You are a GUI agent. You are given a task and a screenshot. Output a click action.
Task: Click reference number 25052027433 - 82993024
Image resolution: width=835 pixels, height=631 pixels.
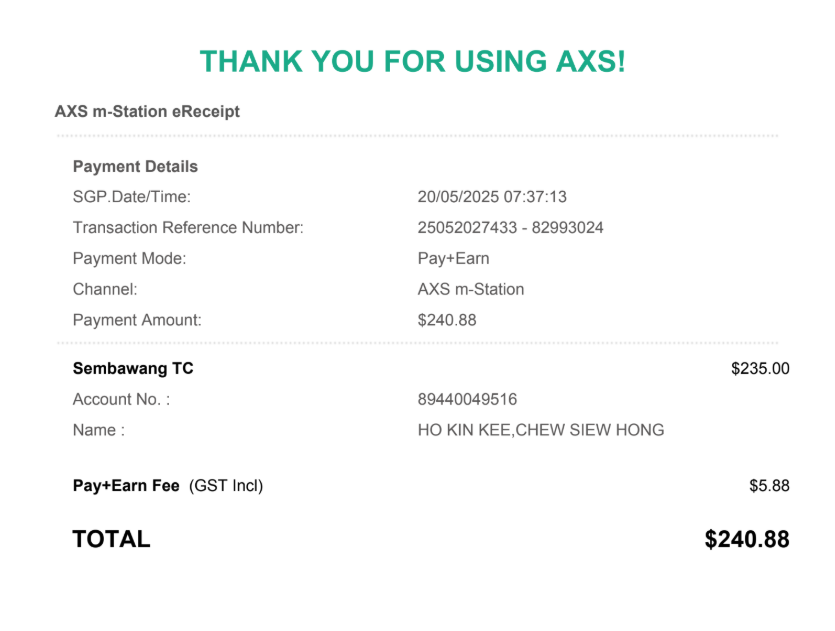(x=510, y=228)
